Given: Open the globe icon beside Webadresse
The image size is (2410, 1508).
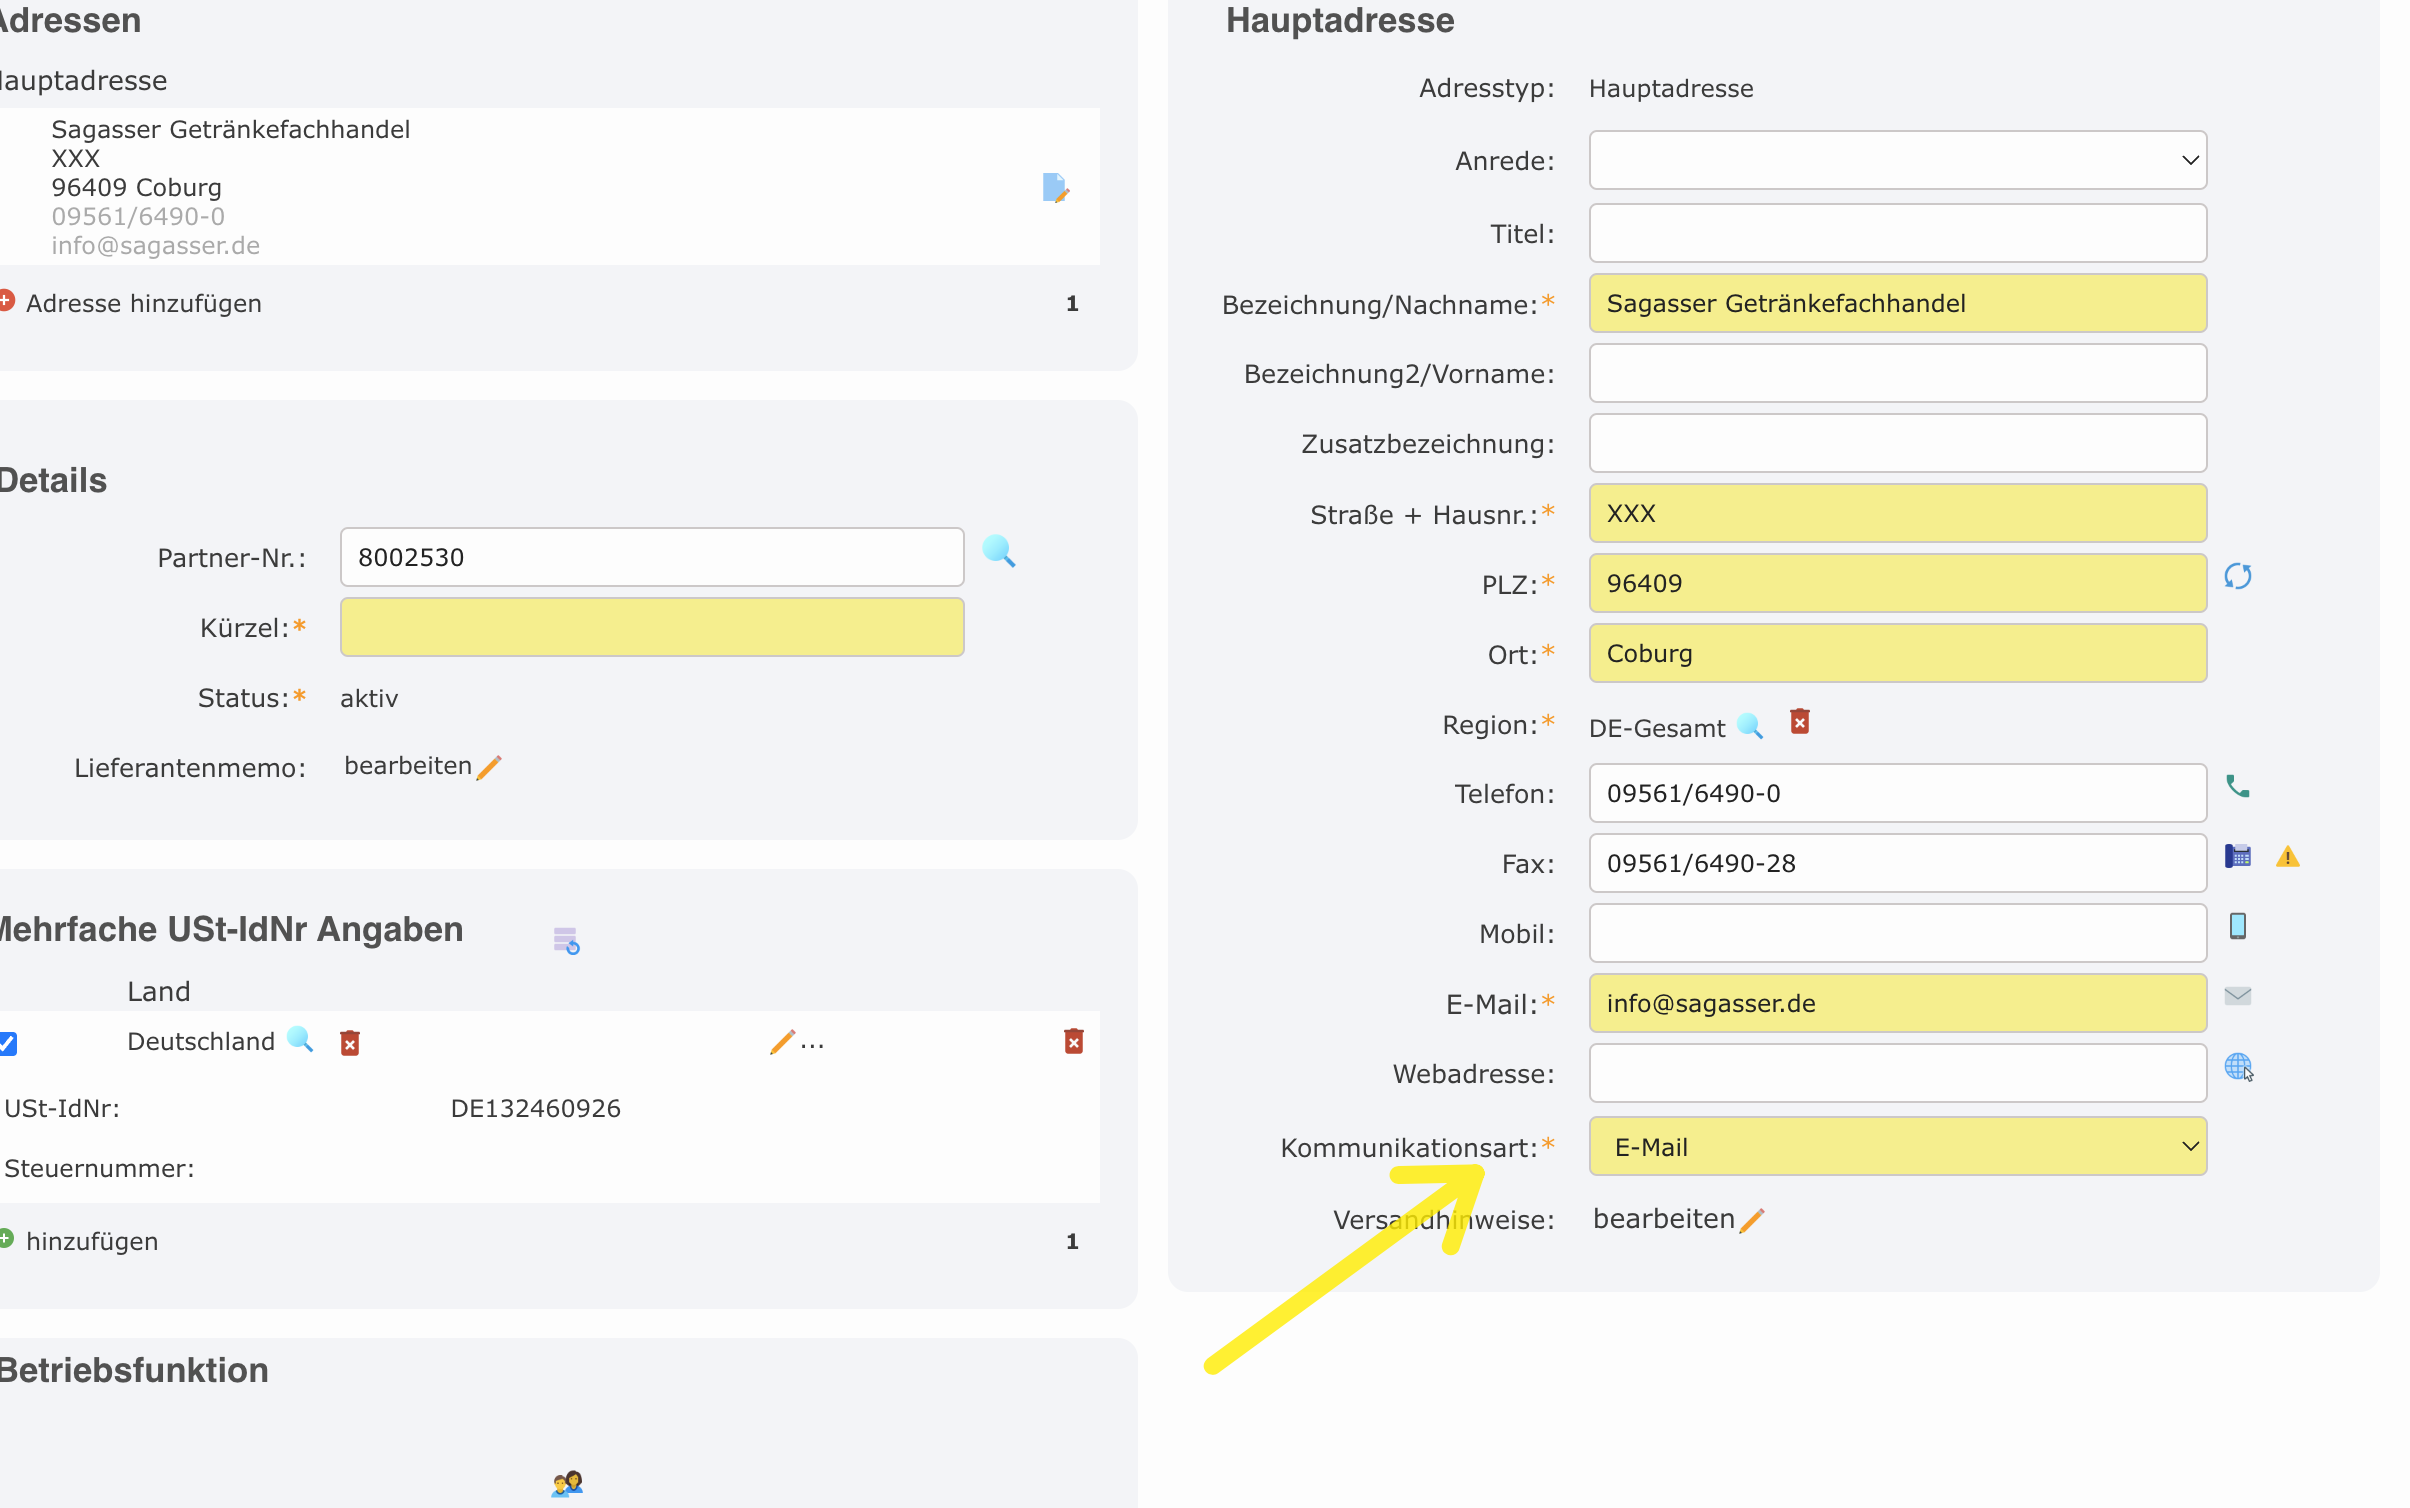Looking at the screenshot, I should pos(2239,1068).
